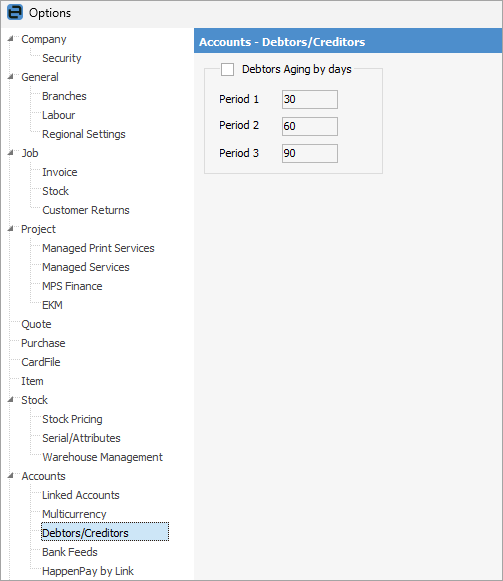The image size is (503, 581).
Task: Collapse the Stock tree node arrow
Action: click(11, 399)
